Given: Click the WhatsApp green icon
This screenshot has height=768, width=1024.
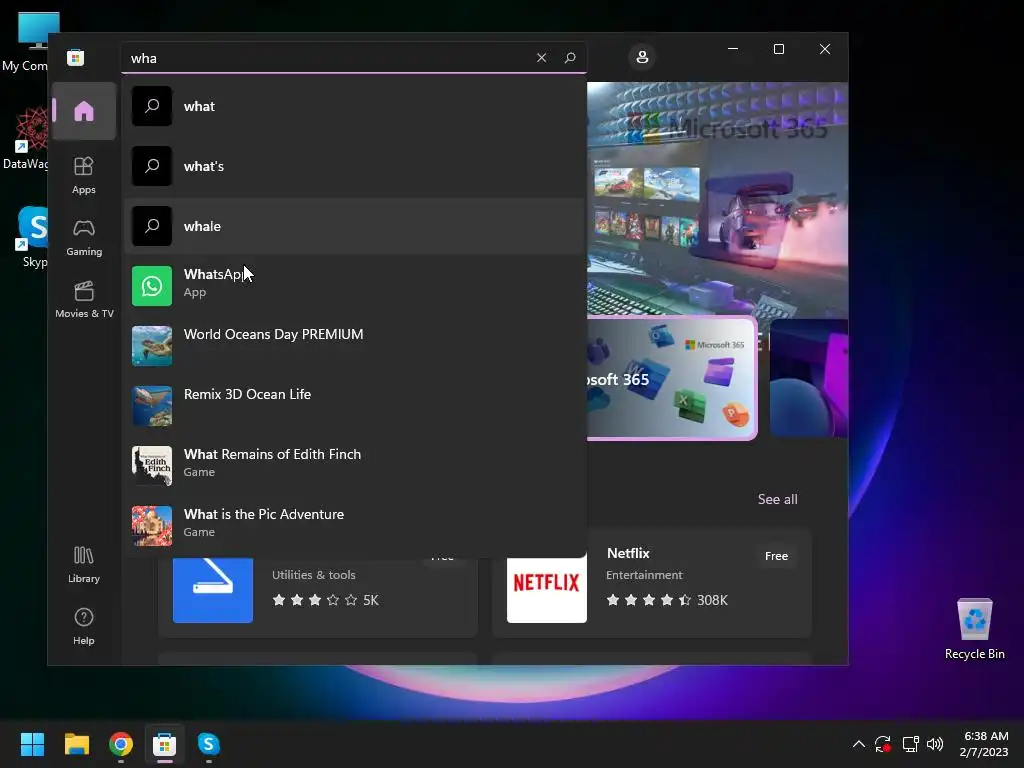Looking at the screenshot, I should point(152,286).
